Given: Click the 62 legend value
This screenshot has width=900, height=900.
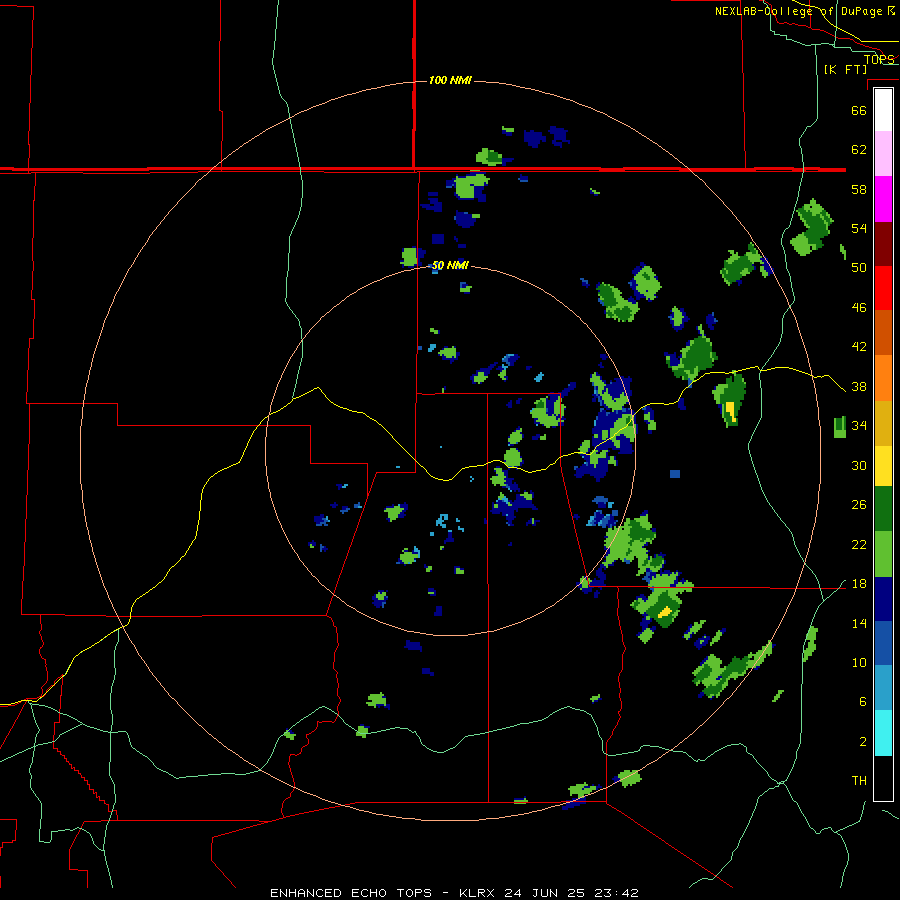Looking at the screenshot, I should click(859, 150).
